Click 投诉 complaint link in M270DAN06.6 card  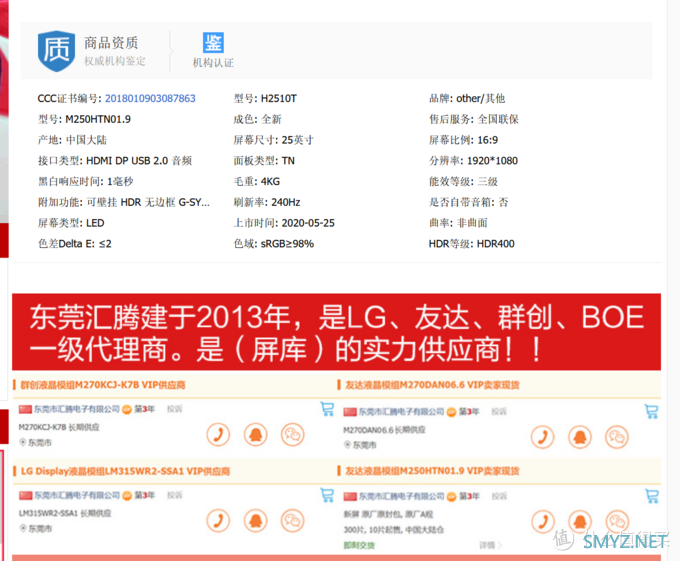pyautogui.click(x=499, y=411)
